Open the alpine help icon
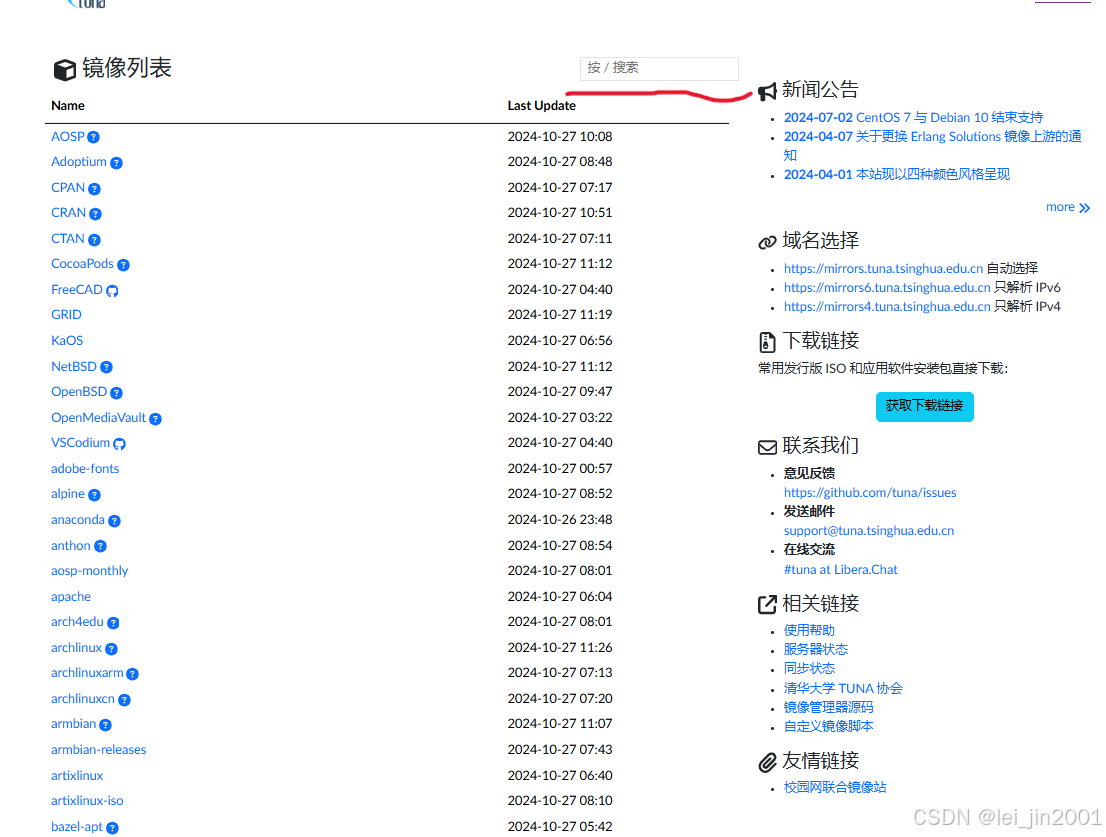1106x837 pixels. [95, 495]
